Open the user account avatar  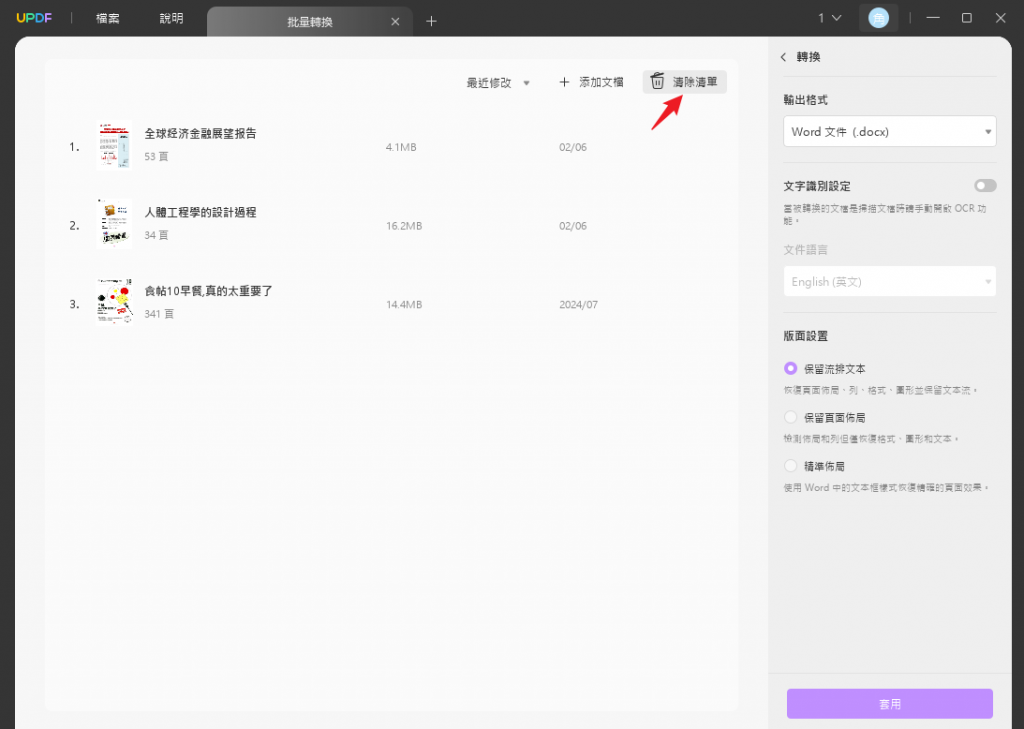coord(878,18)
